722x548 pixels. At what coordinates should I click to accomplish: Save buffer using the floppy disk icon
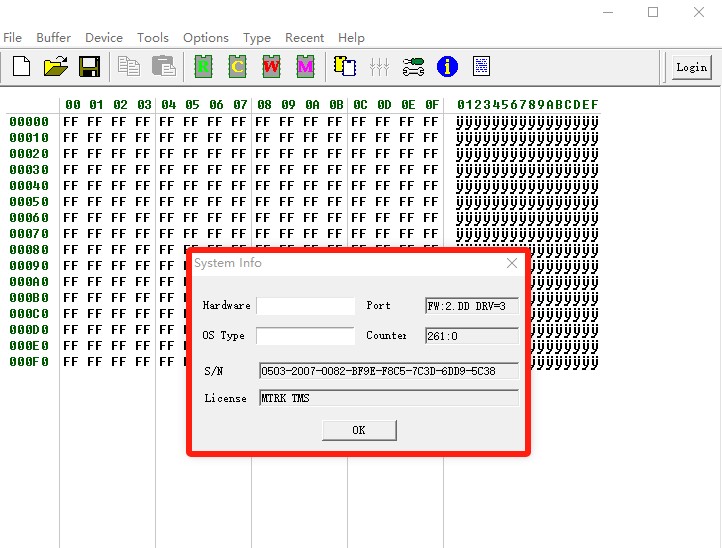click(89, 67)
